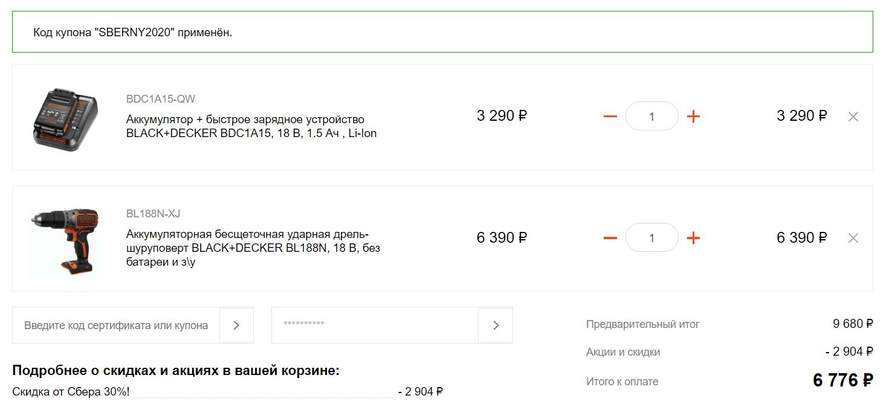Click the BL188N-XJ article code
Viewport: 895px width, 404px height.
point(153,213)
